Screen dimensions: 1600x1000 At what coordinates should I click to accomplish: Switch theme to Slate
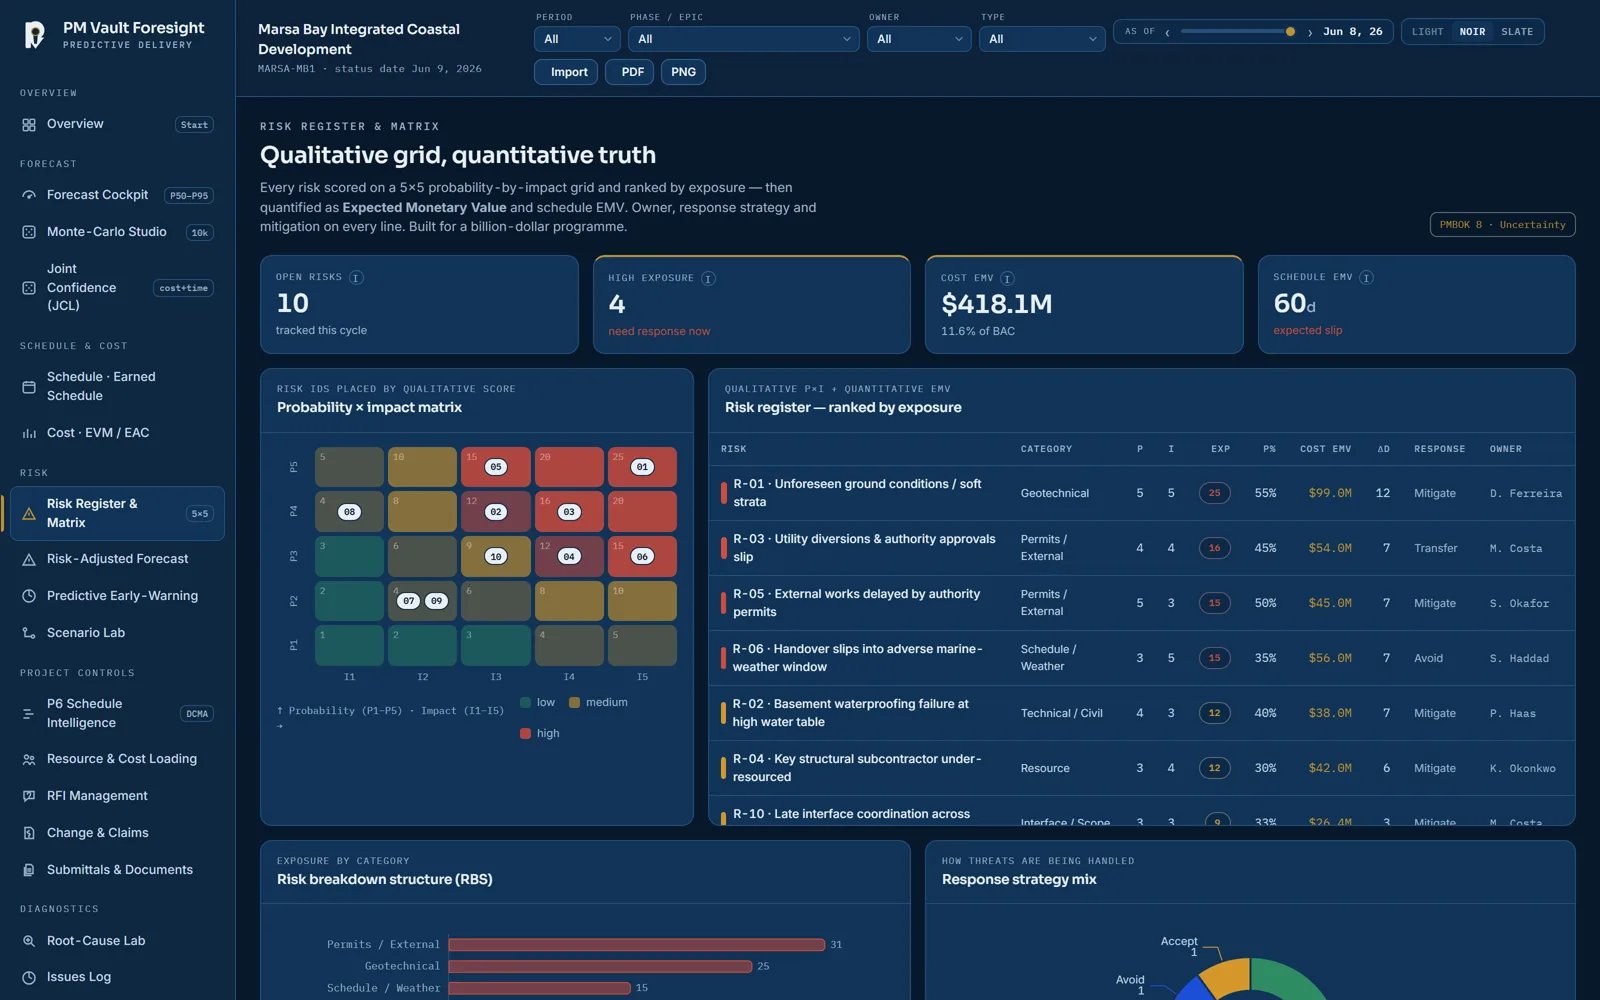pos(1516,32)
